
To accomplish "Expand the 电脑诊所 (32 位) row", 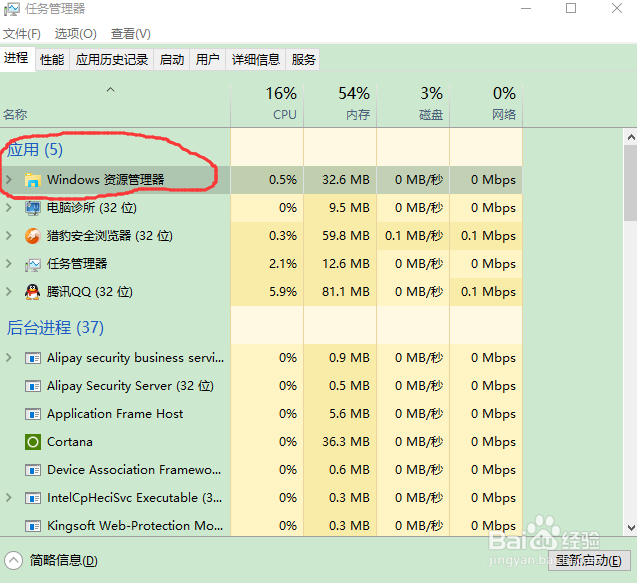I will click(9, 207).
